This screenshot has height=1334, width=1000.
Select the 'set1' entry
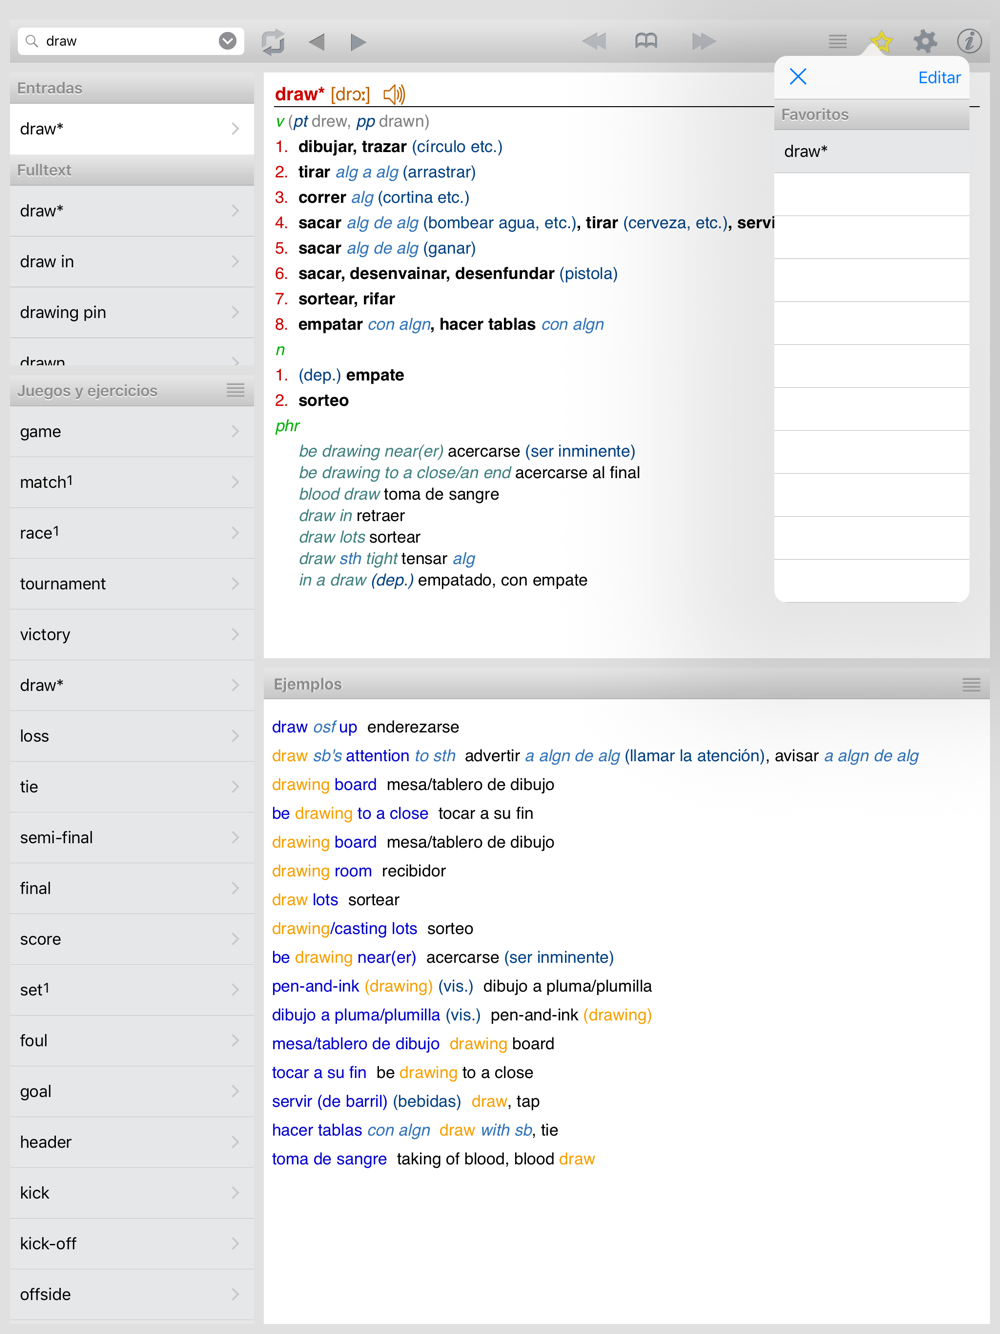pos(132,990)
